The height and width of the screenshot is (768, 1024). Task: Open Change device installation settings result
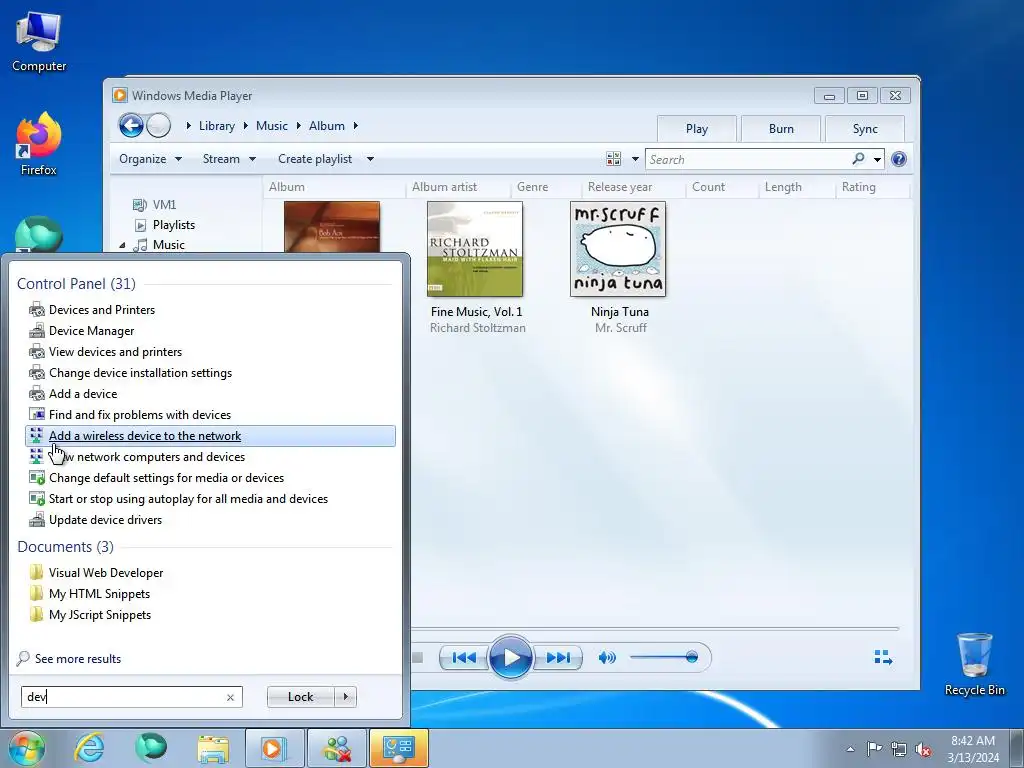click(x=210, y=373)
